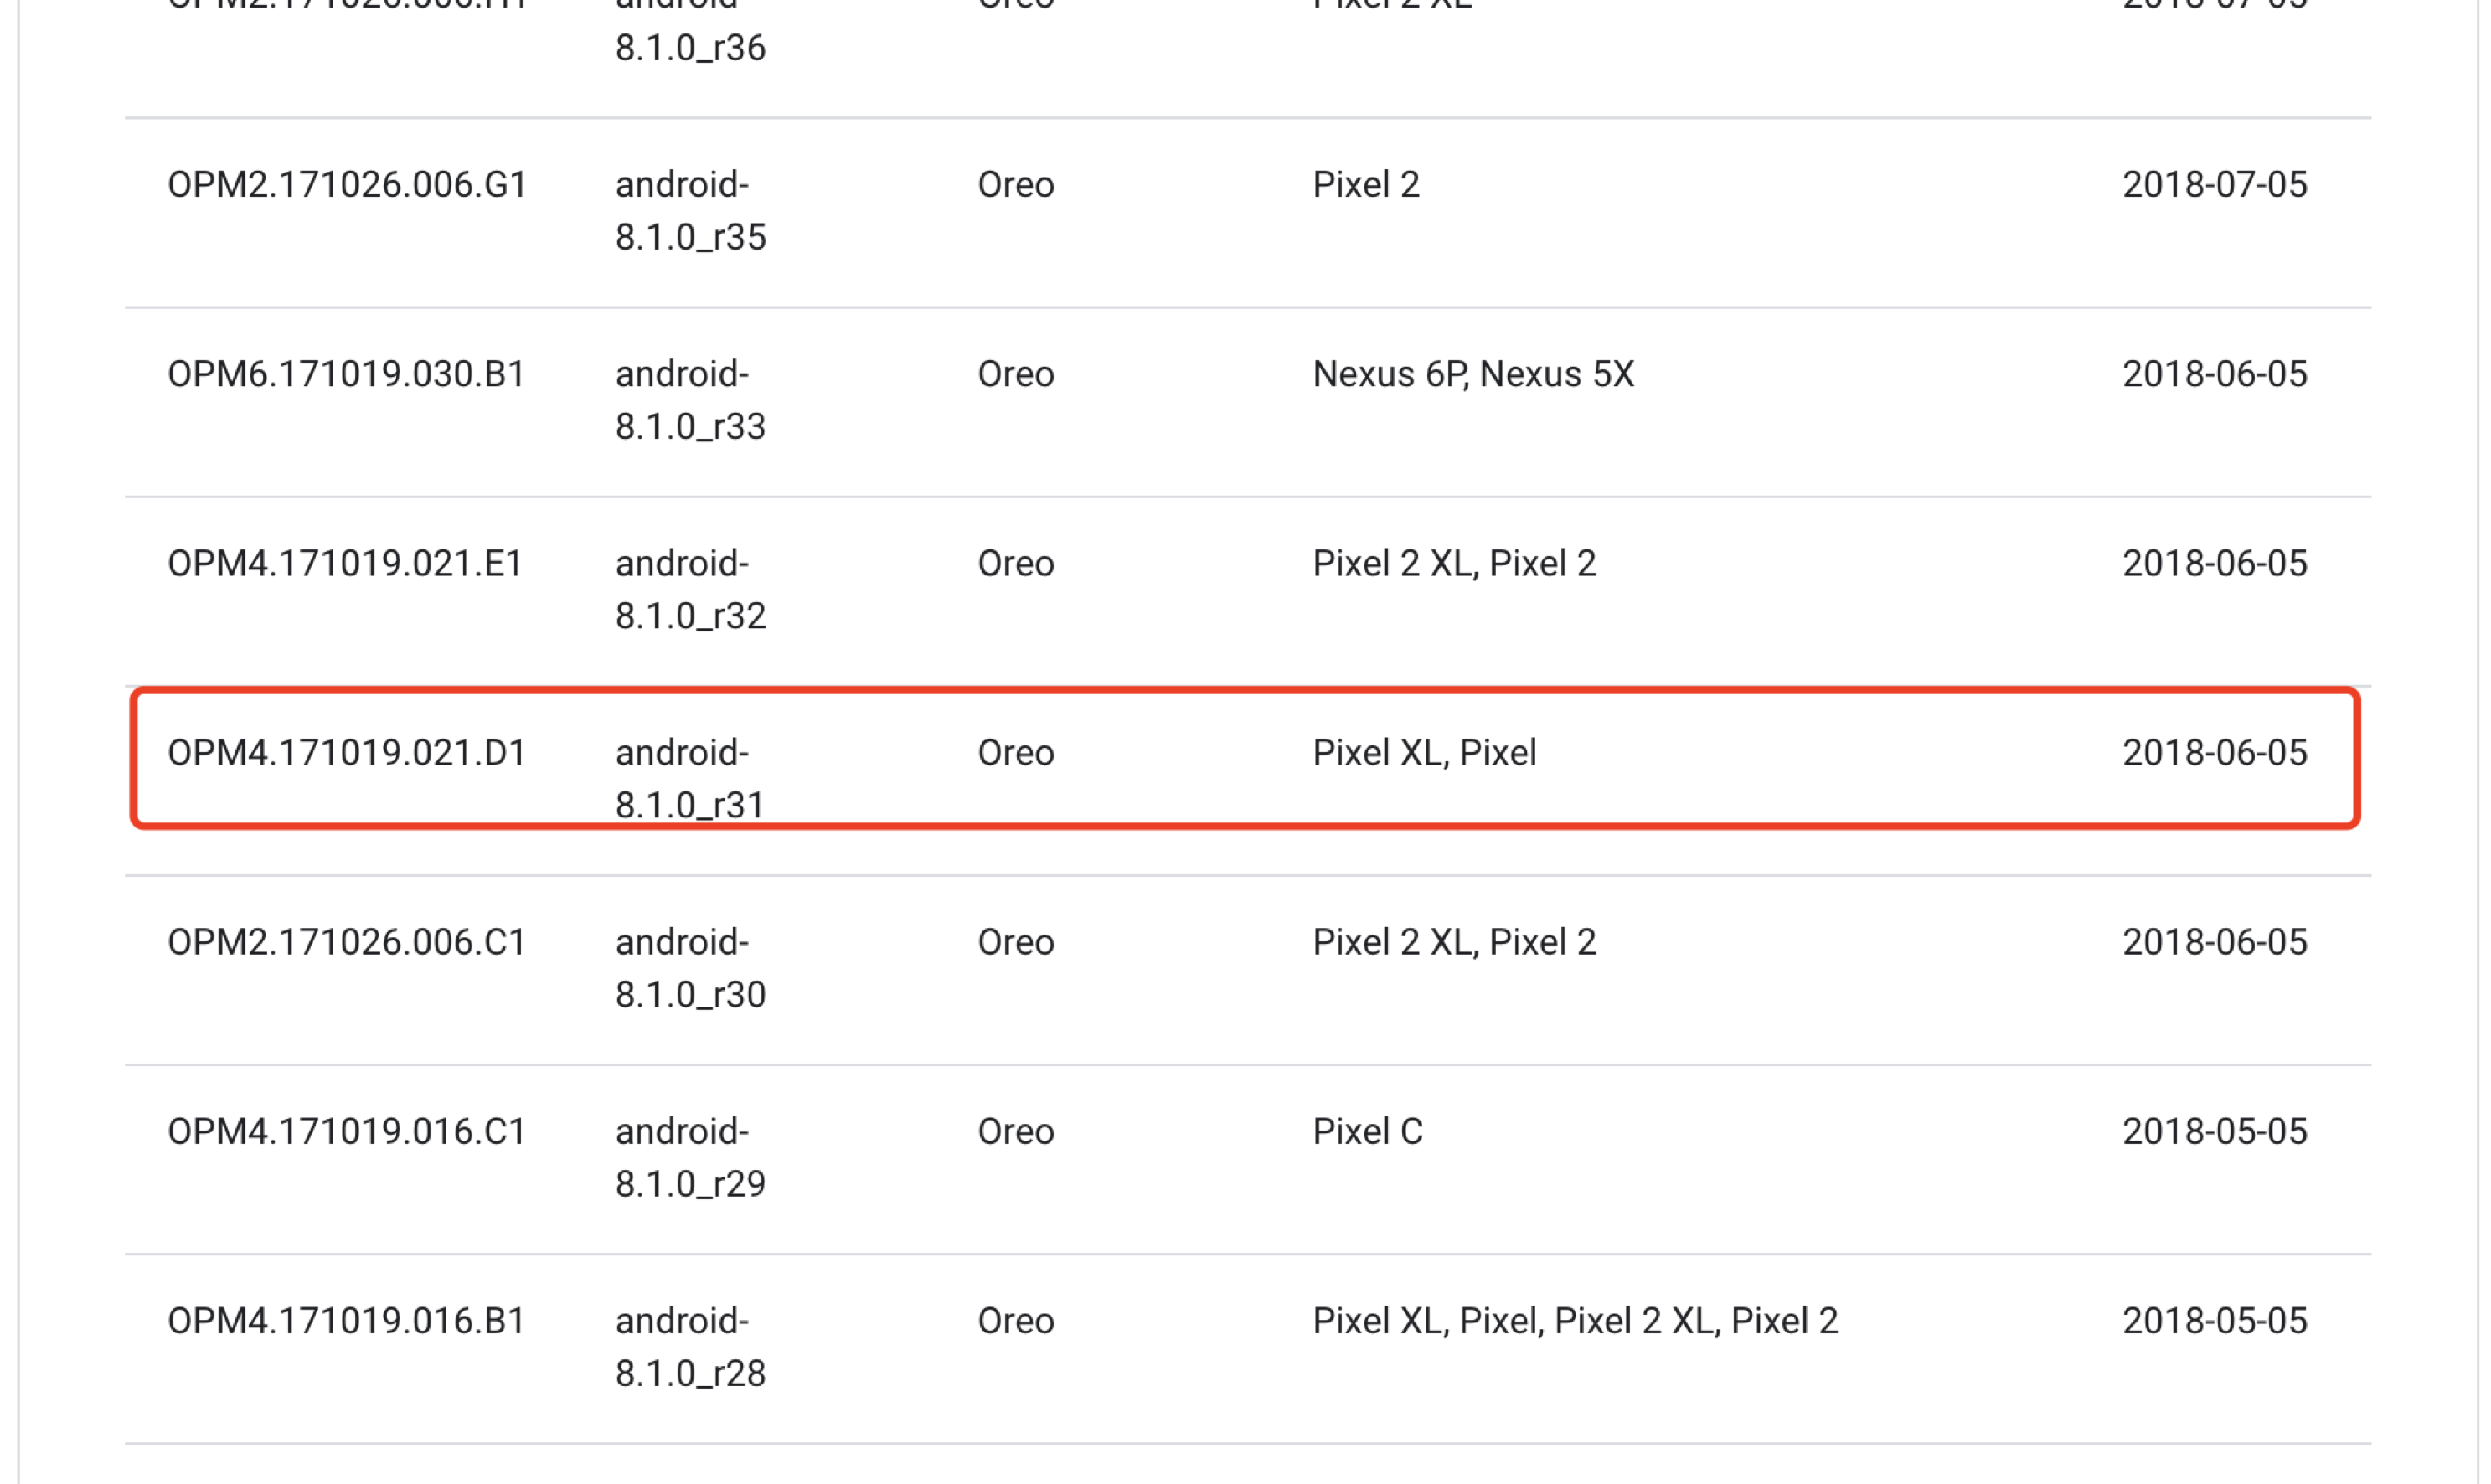Click build OPM4.171019.021.E1
Viewport: 2491px width, 1484px height.
(x=345, y=564)
